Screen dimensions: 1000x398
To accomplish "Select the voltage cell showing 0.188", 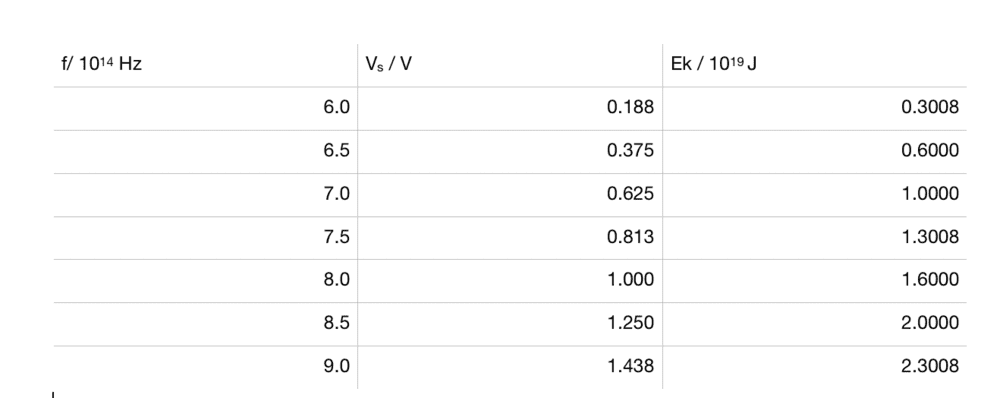I will 510,108.
